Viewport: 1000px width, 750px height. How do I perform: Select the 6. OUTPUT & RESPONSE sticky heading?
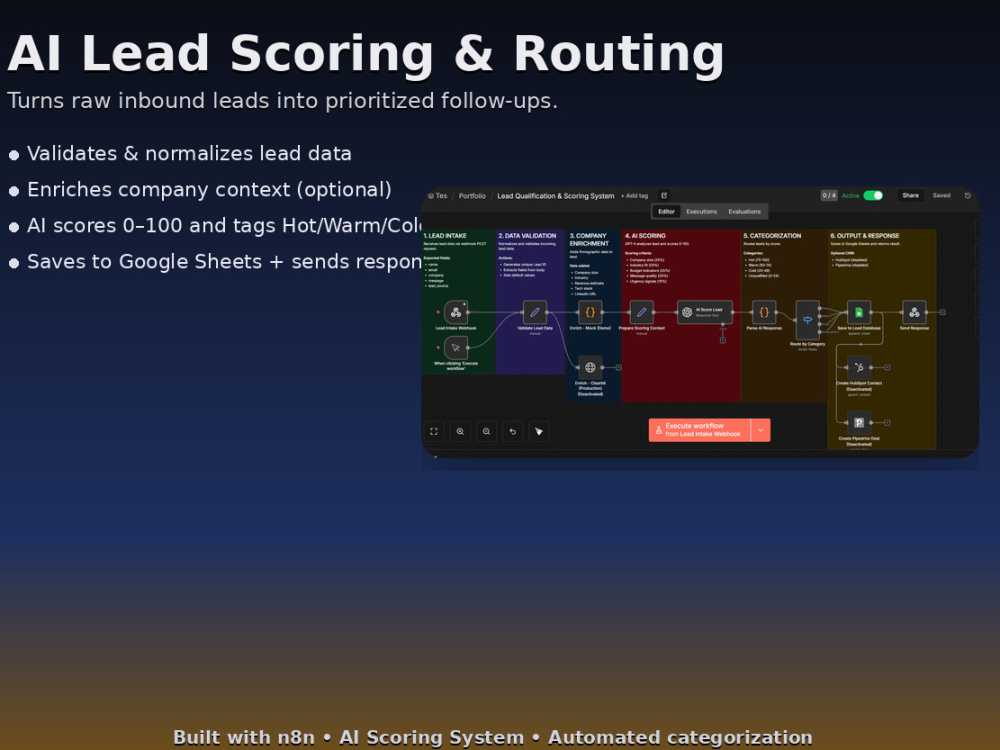865,235
